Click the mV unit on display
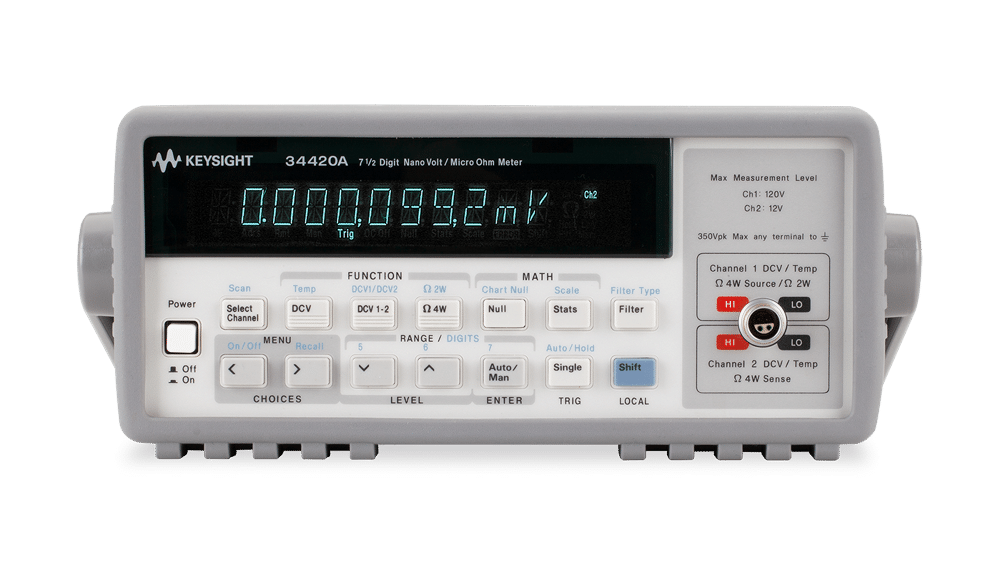Screen dimensions: 1000x563 [521, 207]
